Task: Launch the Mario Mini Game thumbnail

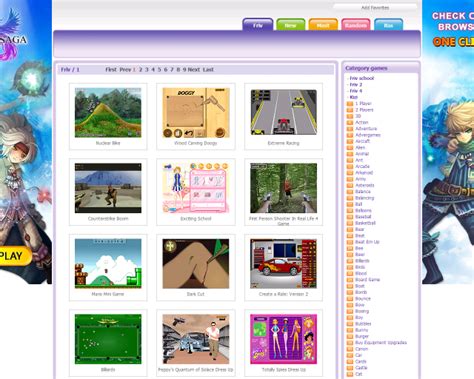Action: pos(108,264)
